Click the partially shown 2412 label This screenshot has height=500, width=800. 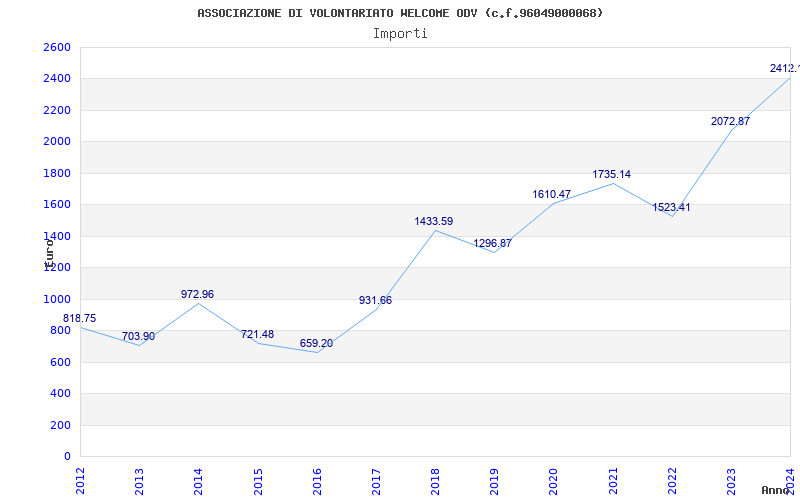coord(785,68)
